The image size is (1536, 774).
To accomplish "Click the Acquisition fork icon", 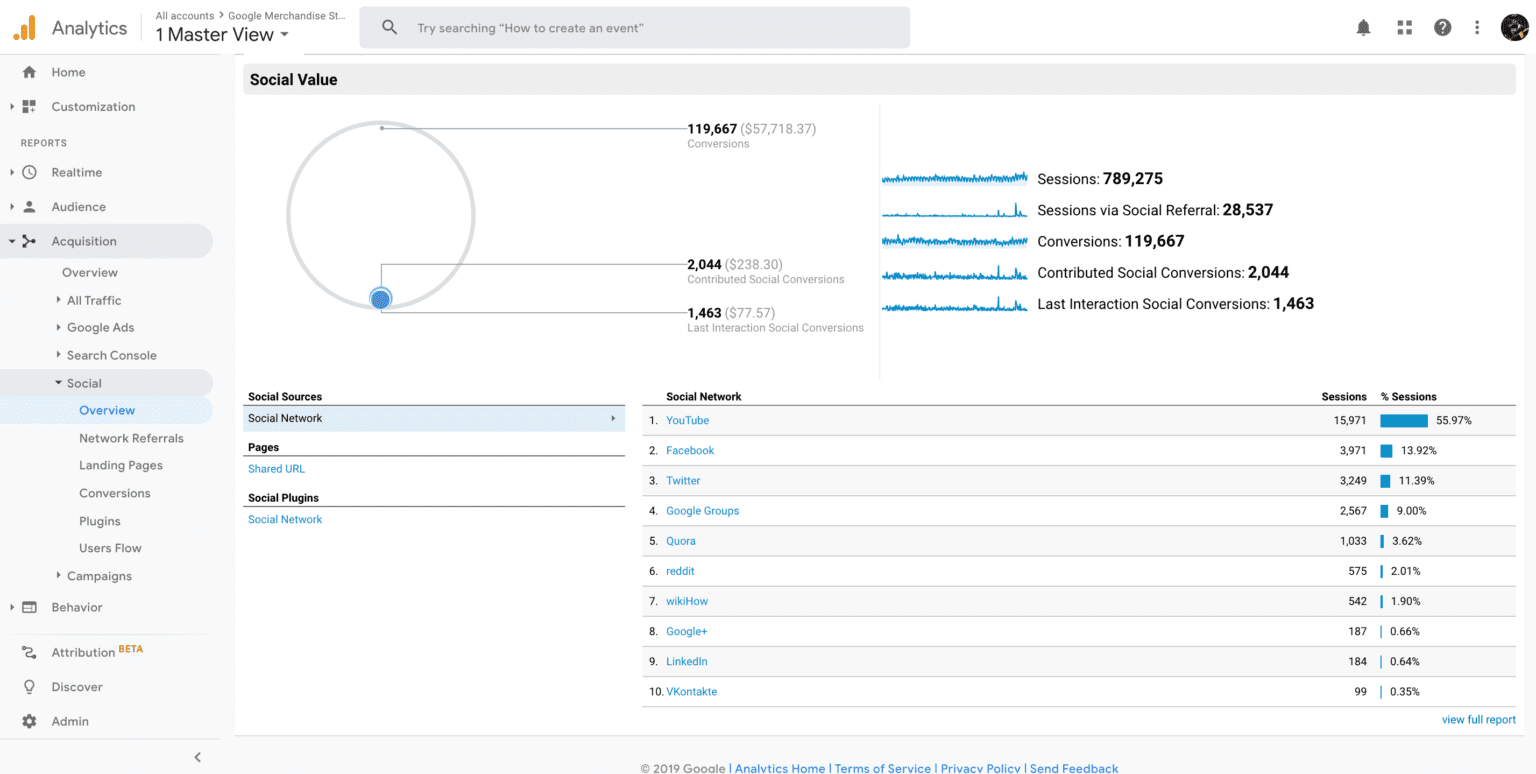I will click(x=29, y=241).
